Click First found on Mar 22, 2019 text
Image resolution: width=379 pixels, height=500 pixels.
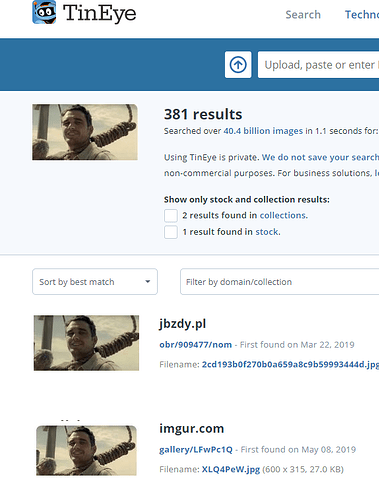click(297, 345)
